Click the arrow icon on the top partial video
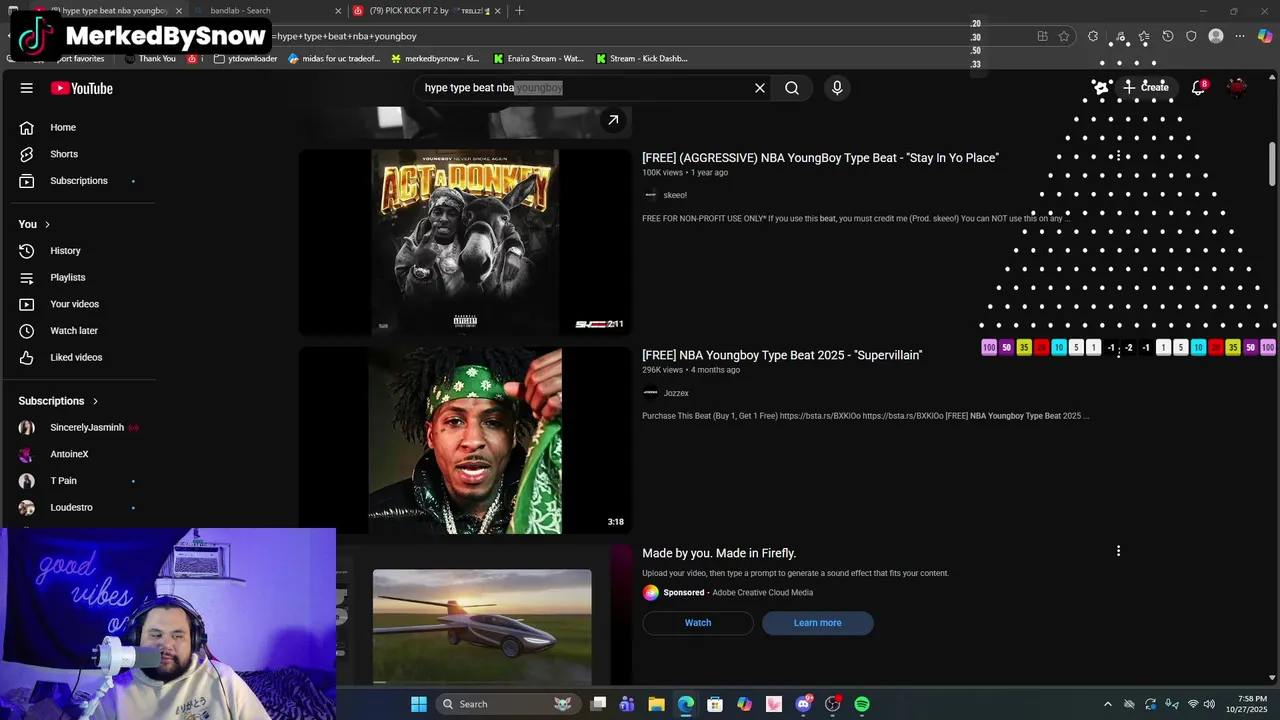 (x=613, y=120)
